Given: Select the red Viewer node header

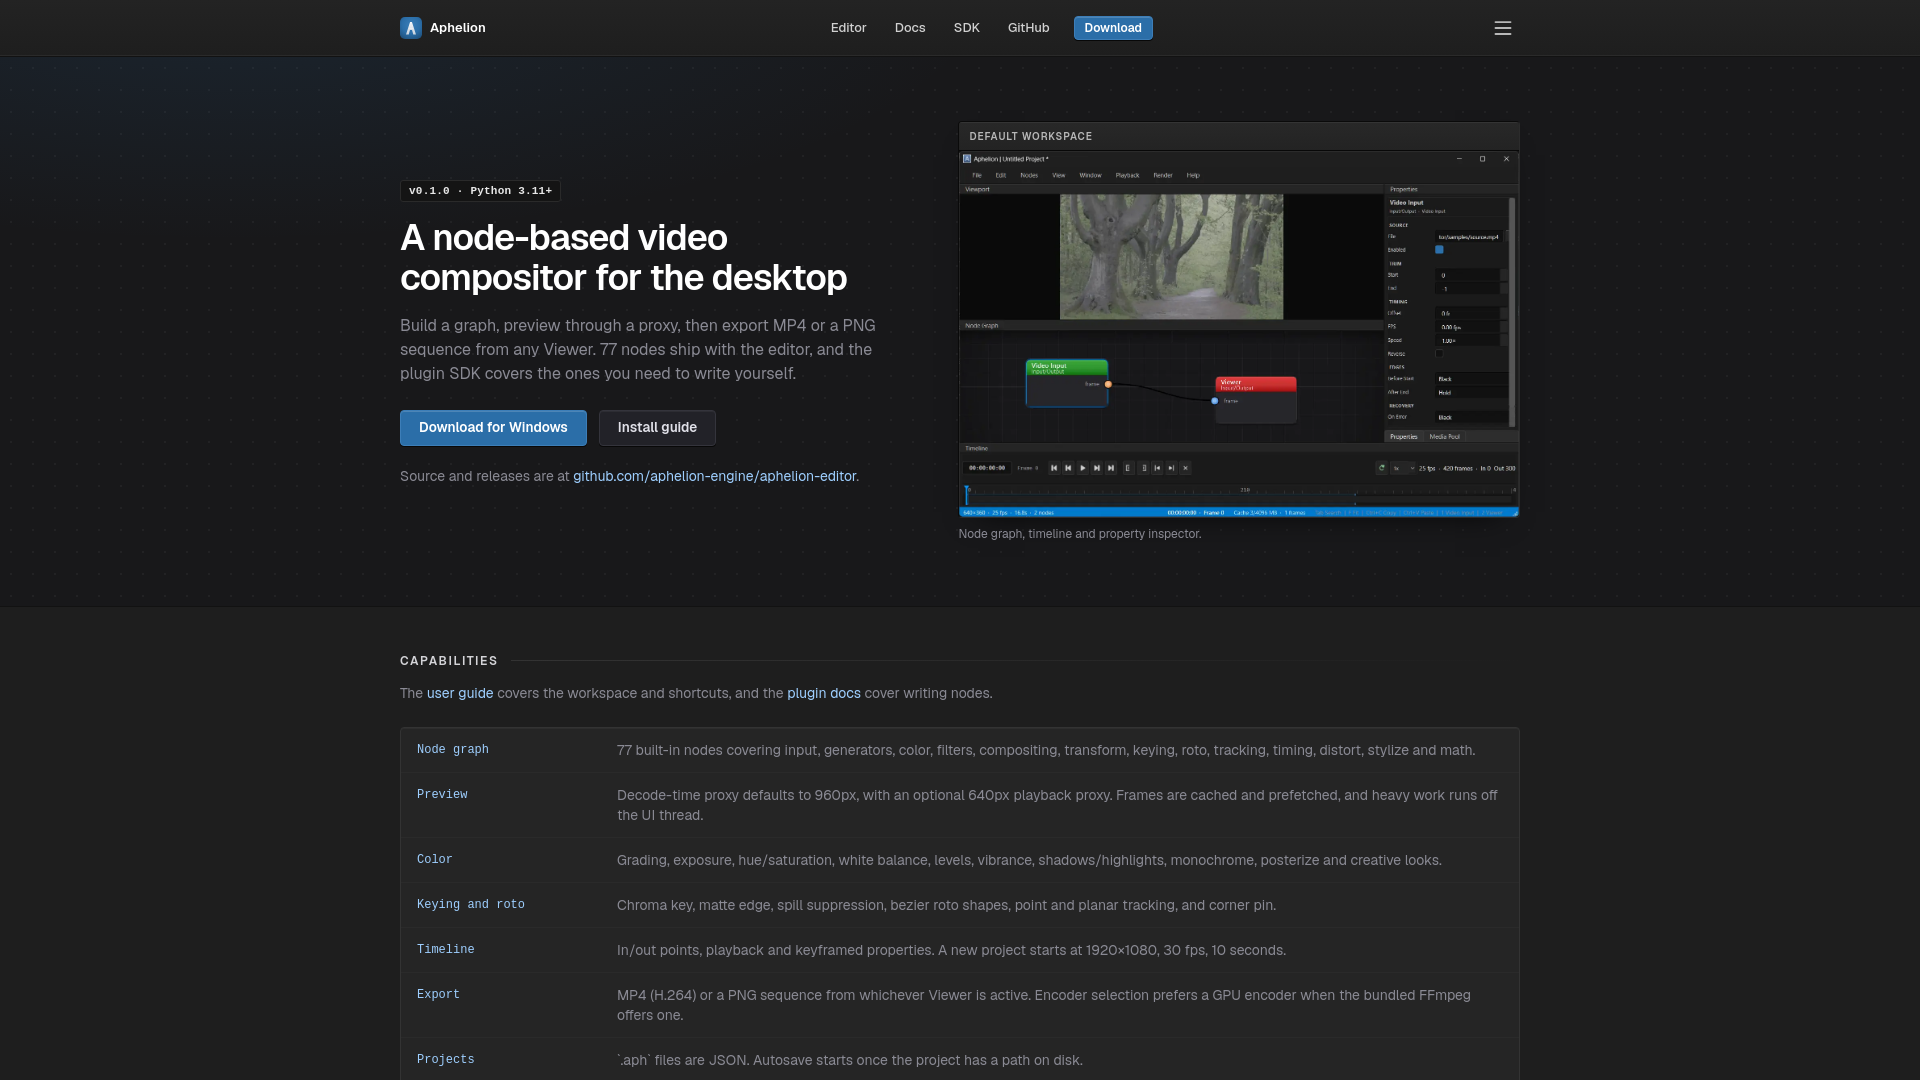Looking at the screenshot, I should (x=1256, y=384).
